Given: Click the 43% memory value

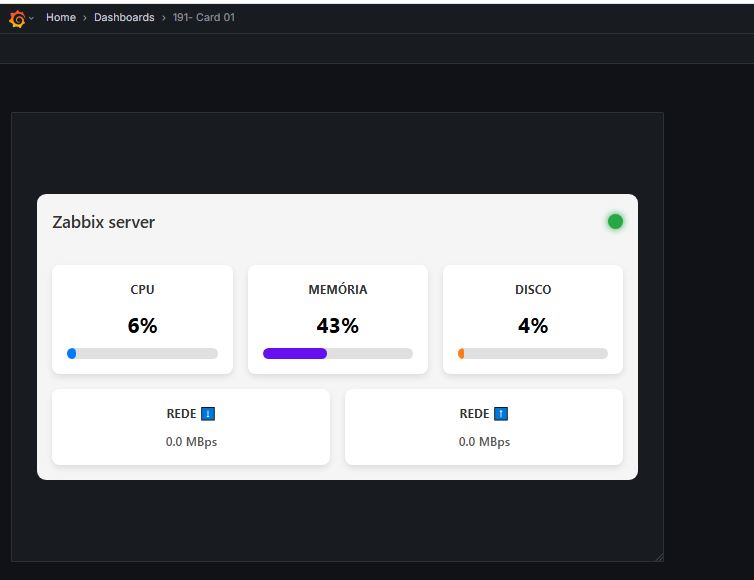Looking at the screenshot, I should 338,326.
